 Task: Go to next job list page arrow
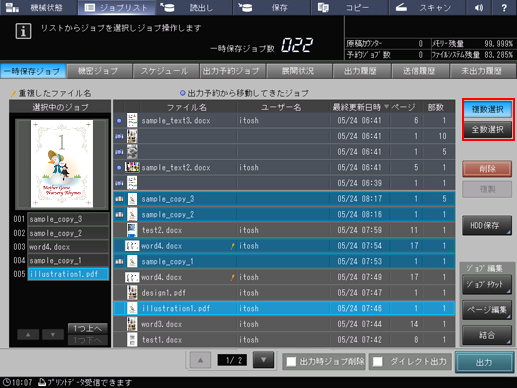click(263, 360)
